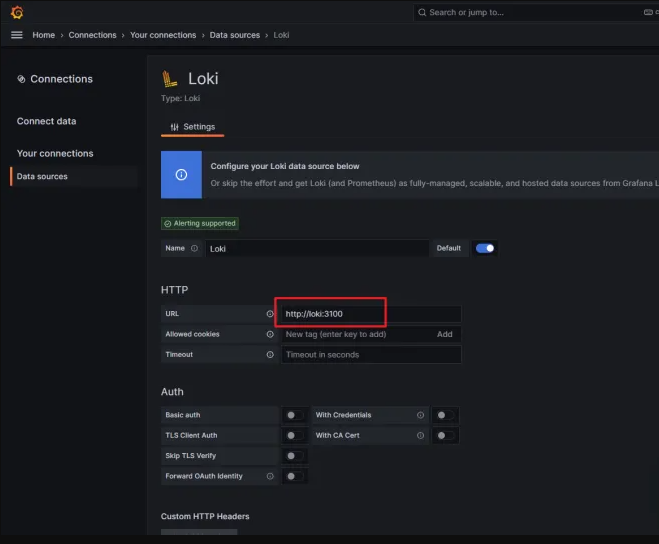
Task: Enable the With Credentials switch
Action: [445, 415]
